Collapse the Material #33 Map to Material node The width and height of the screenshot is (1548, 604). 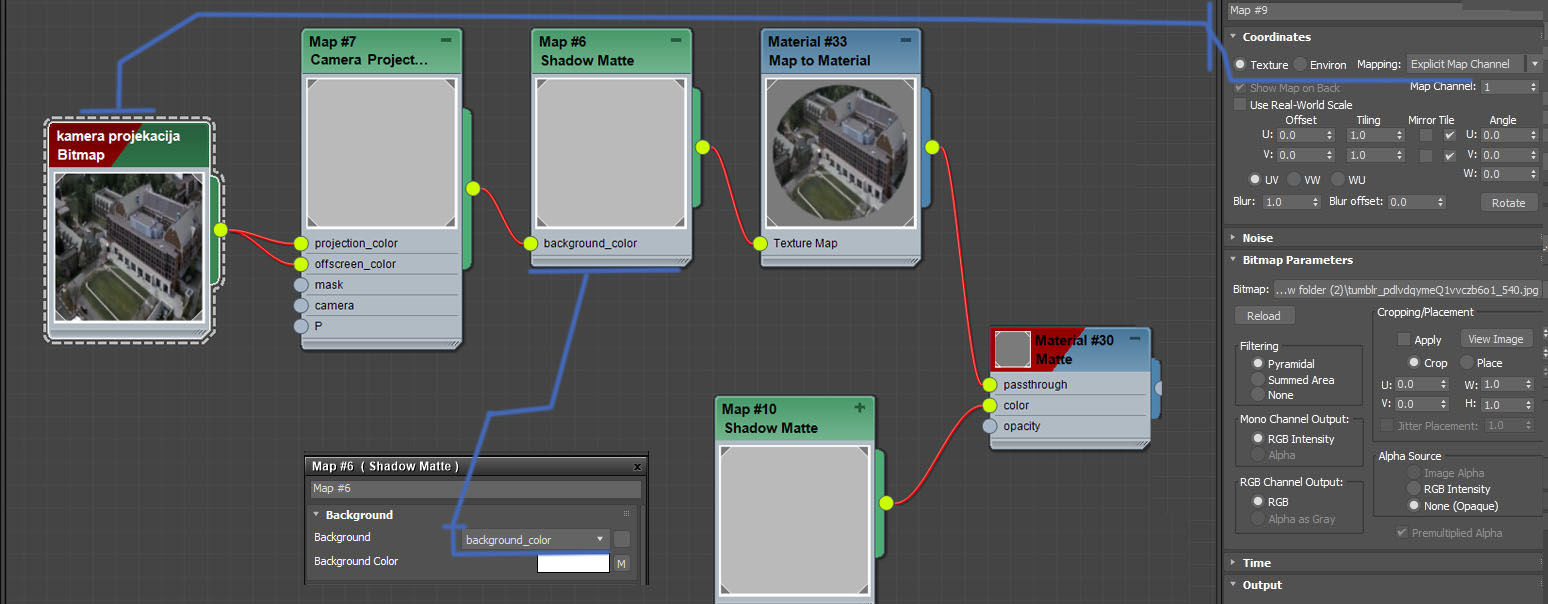coord(906,41)
